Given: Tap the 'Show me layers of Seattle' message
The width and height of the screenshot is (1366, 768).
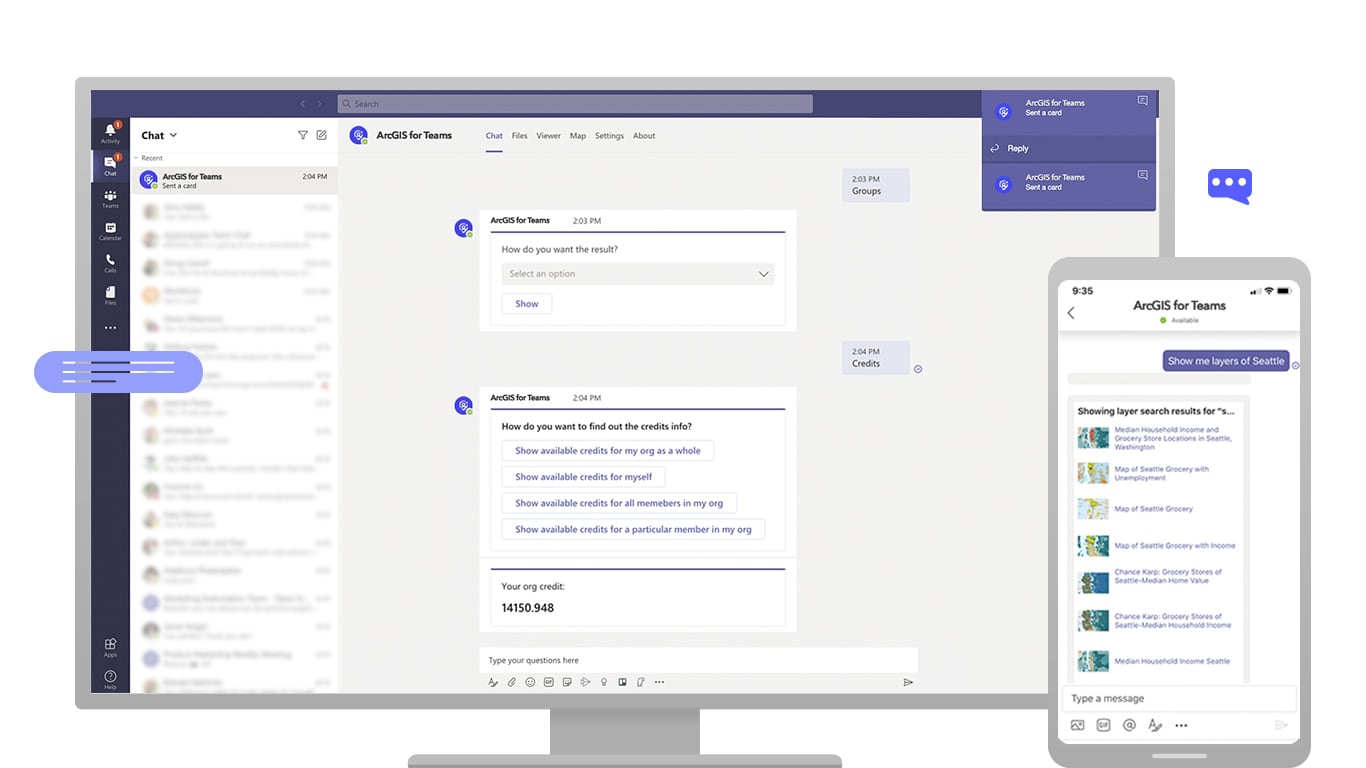Looking at the screenshot, I should pos(1226,361).
